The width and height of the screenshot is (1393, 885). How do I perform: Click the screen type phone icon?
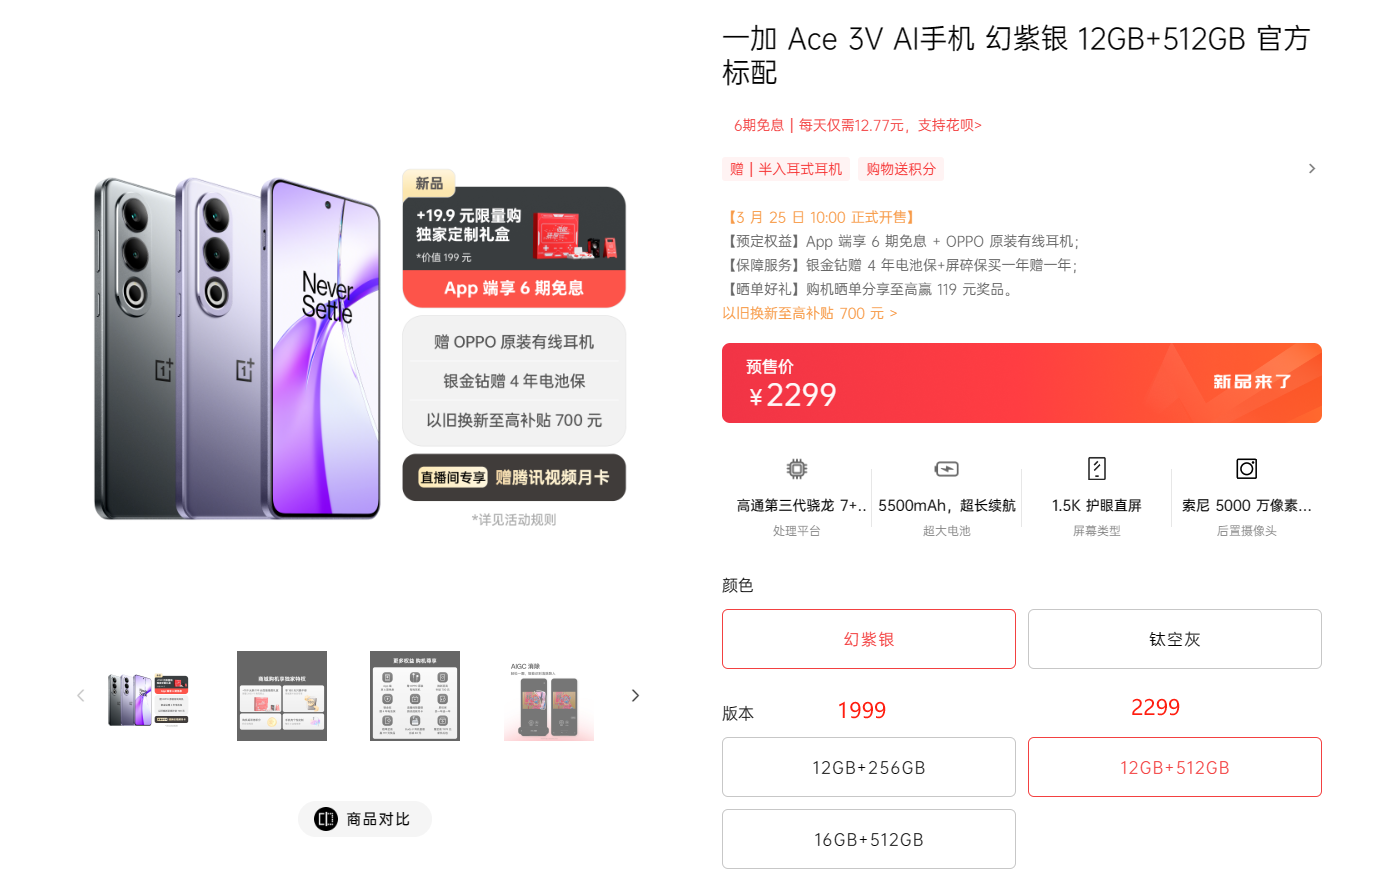pos(1096,468)
